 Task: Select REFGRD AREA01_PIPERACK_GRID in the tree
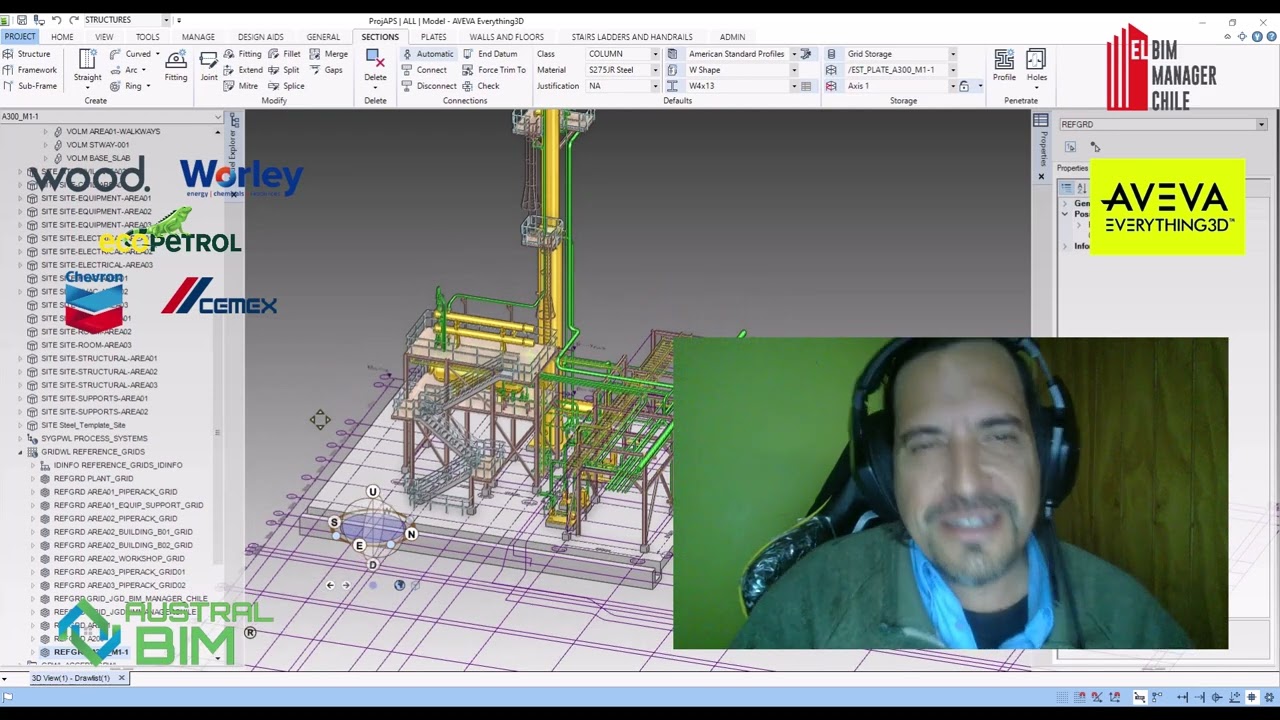click(115, 492)
